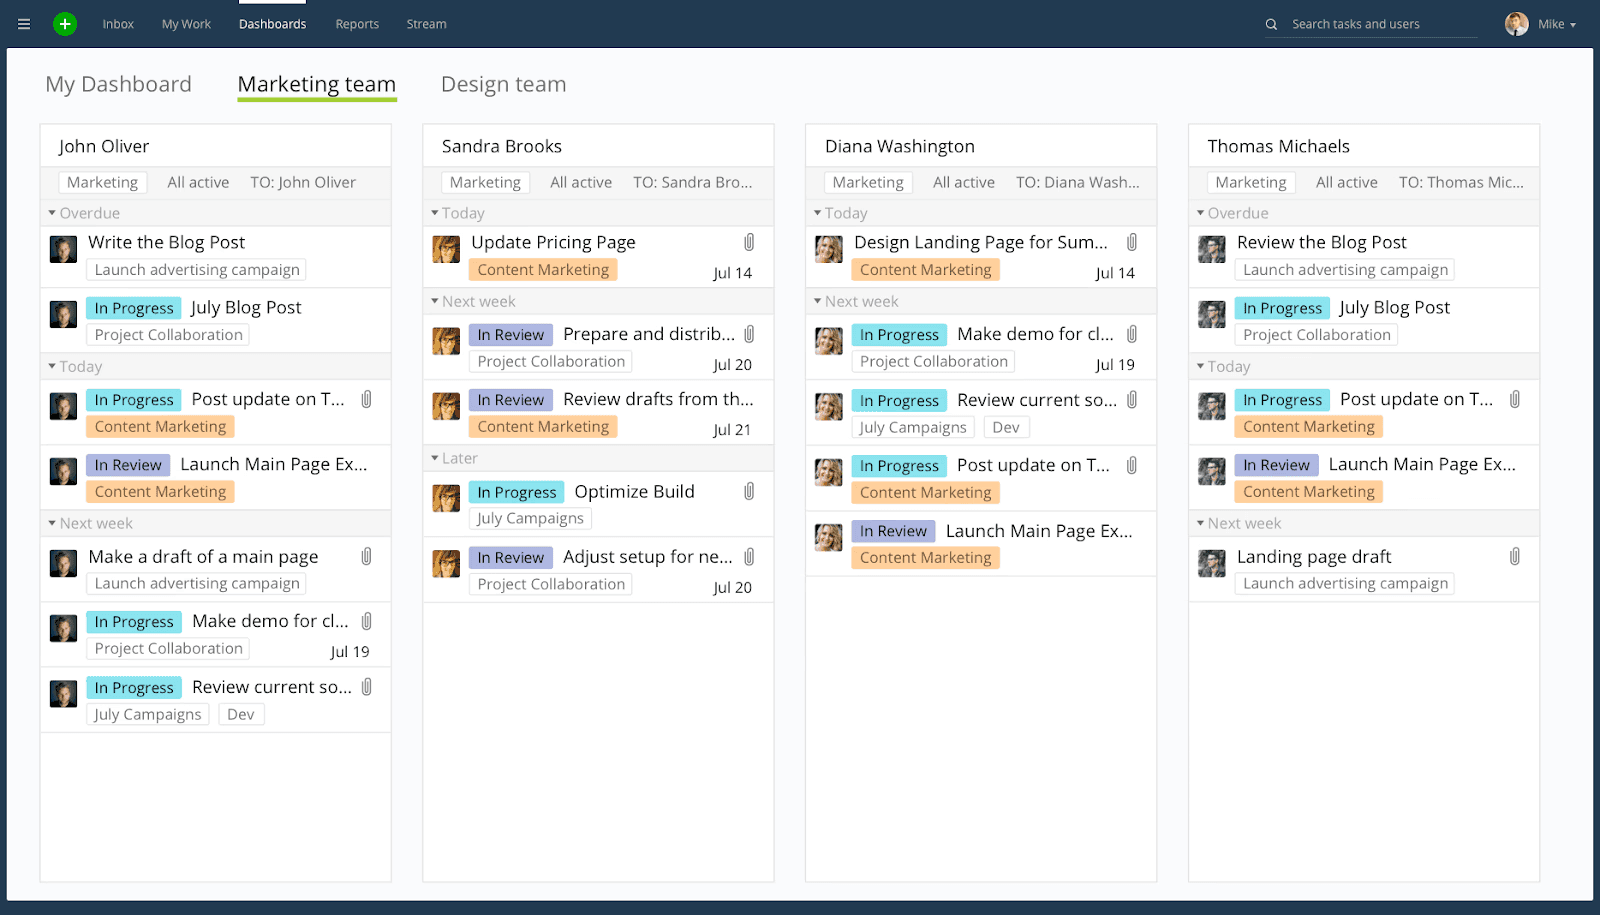Screen dimensions: 1600x915
Task: Click the paperclip on Update Pricing Page task
Action: [x=749, y=242]
